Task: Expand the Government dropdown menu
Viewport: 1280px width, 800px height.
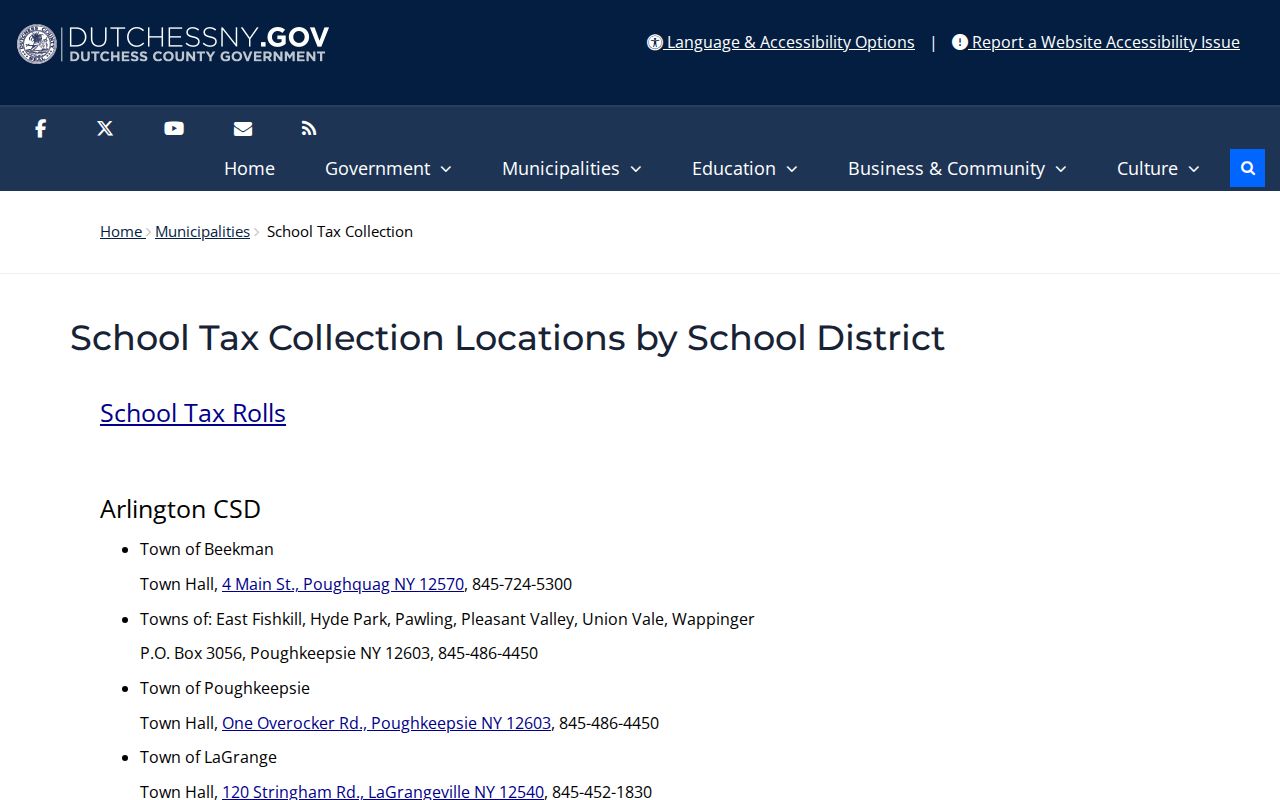Action: (x=388, y=168)
